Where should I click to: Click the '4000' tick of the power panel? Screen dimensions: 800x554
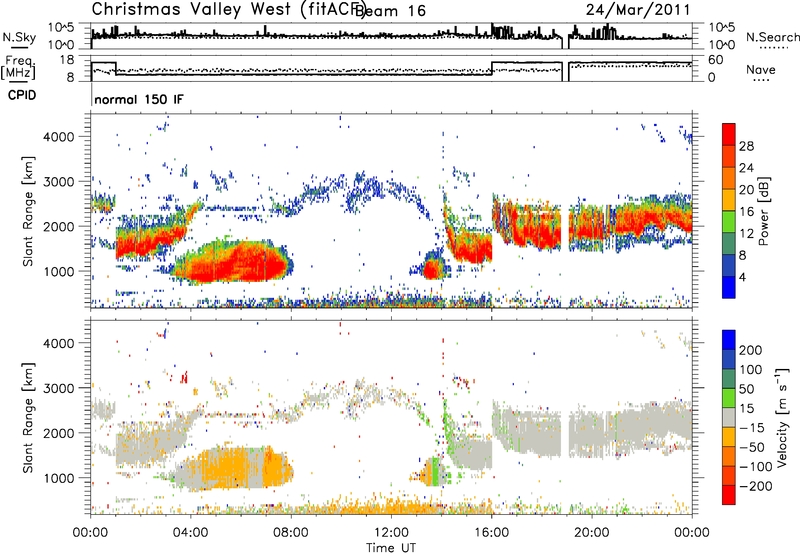[58, 137]
